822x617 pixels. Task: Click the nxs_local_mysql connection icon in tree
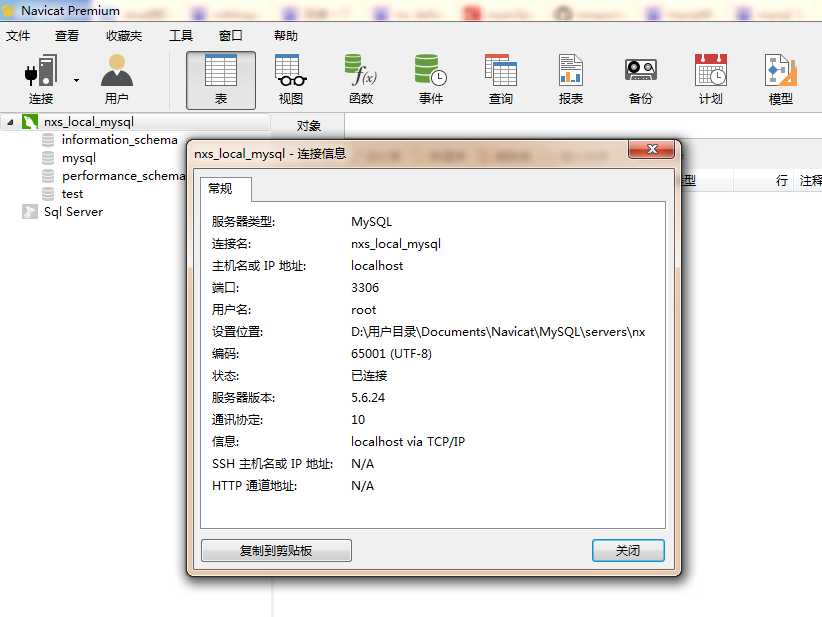point(30,122)
